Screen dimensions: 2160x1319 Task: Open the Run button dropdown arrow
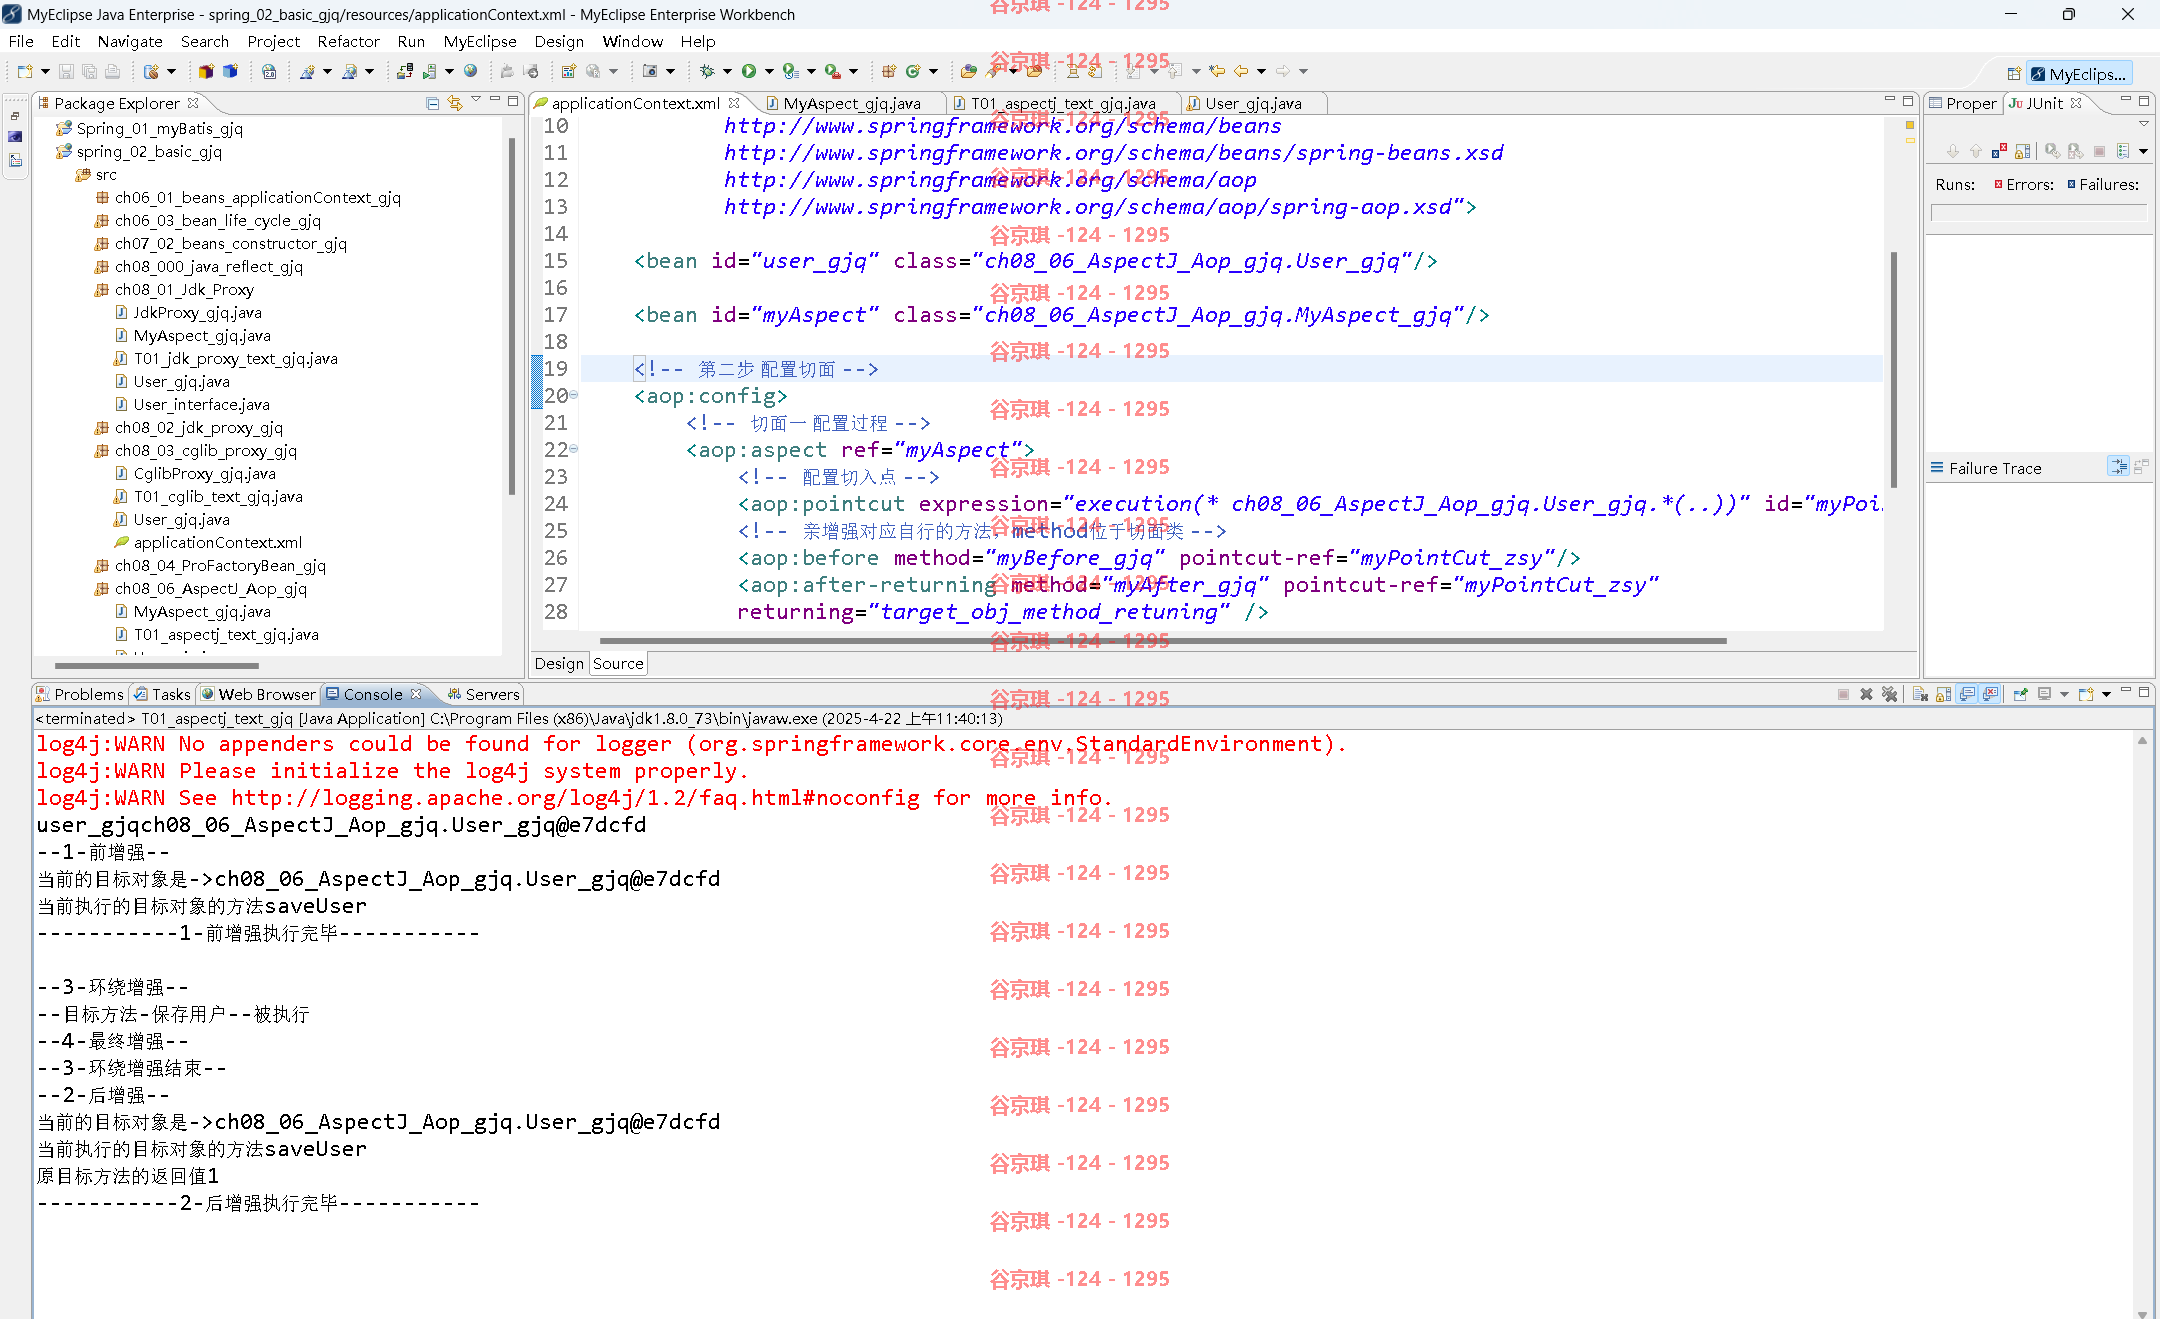[769, 71]
